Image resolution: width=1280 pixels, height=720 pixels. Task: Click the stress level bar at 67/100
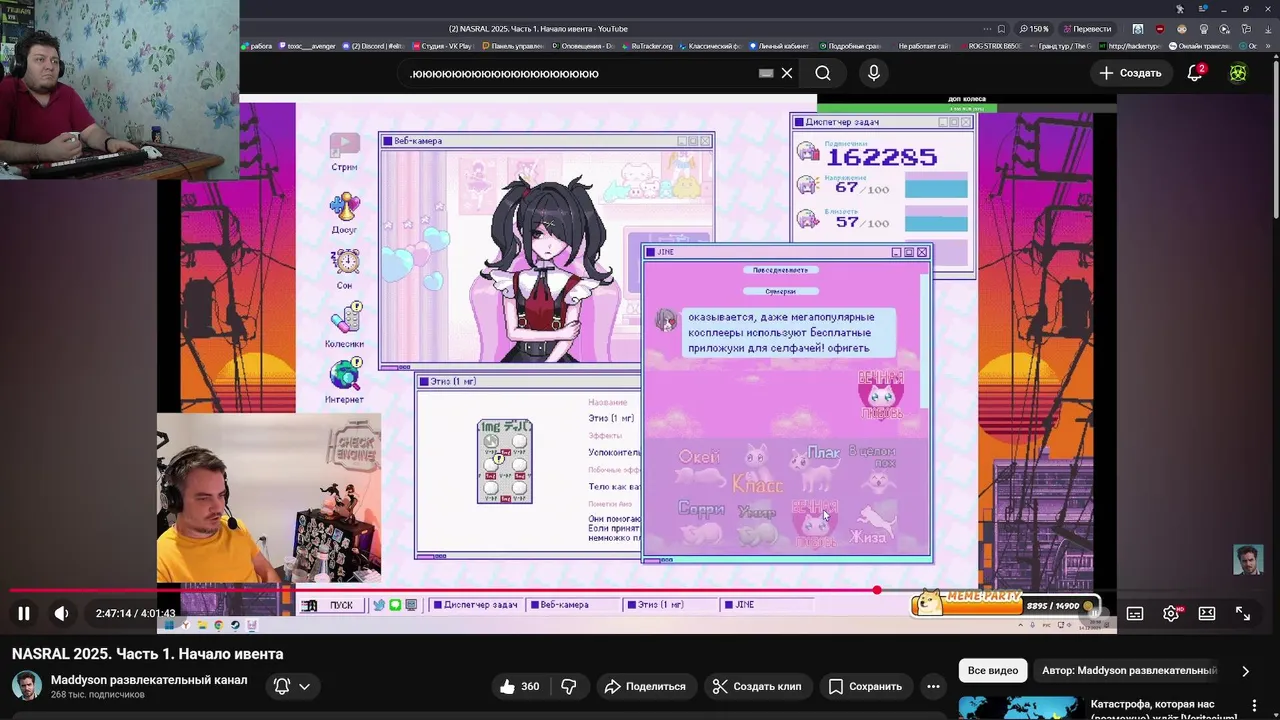click(x=936, y=187)
